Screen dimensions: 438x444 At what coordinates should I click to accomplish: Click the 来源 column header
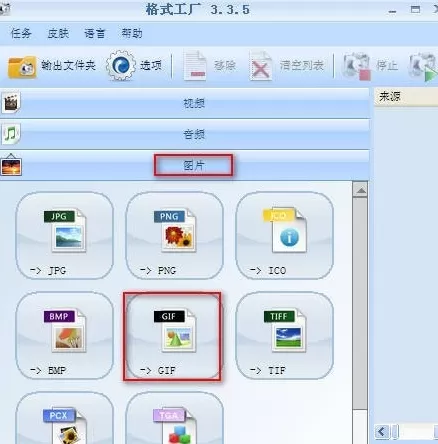[x=406, y=97]
